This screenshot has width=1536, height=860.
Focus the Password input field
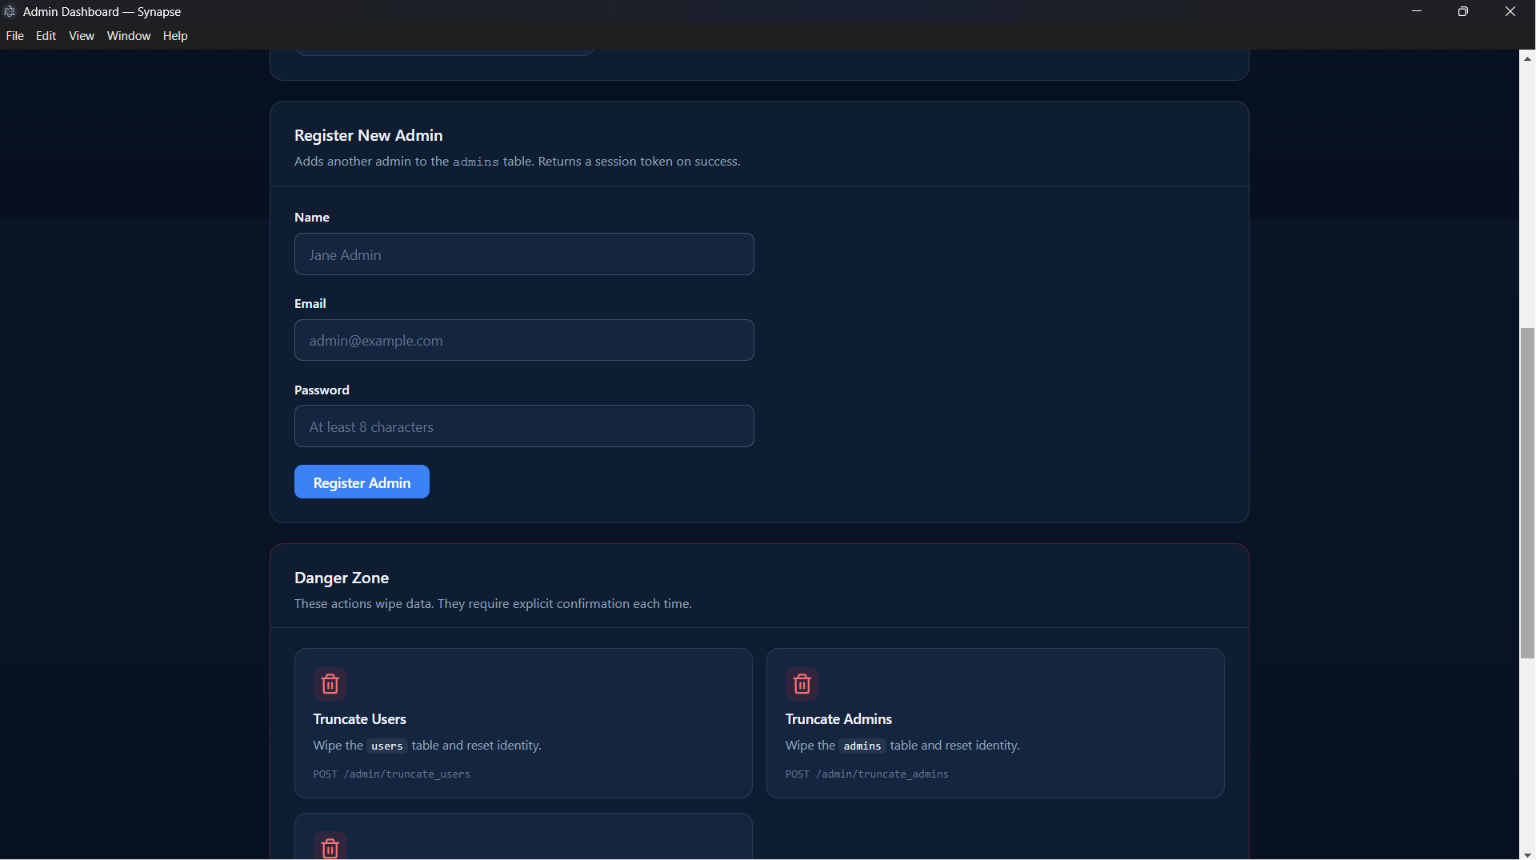tap(524, 426)
